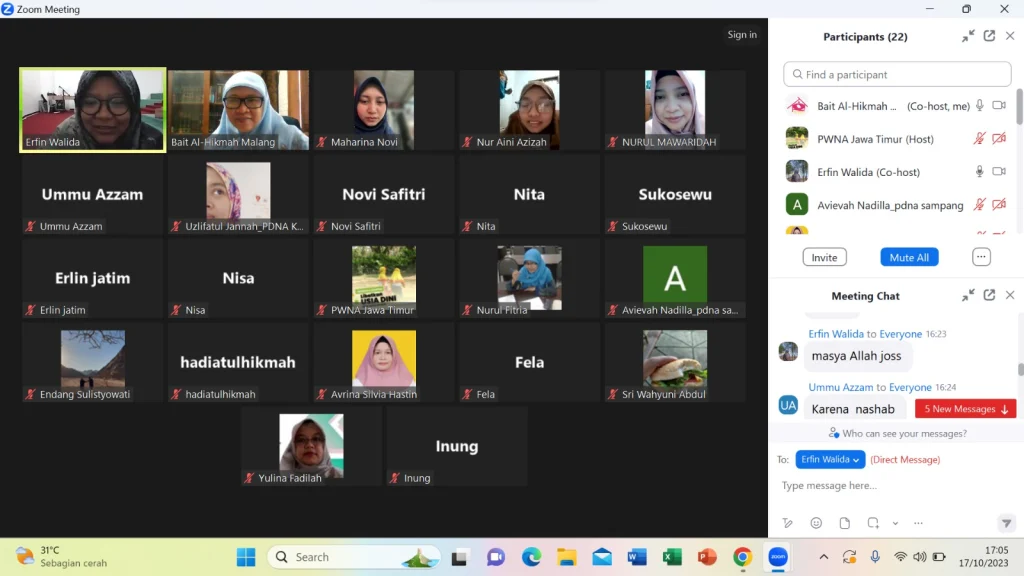Image resolution: width=1024 pixels, height=576 pixels.
Task: Select Maharina Novi video tile
Action: (384, 110)
